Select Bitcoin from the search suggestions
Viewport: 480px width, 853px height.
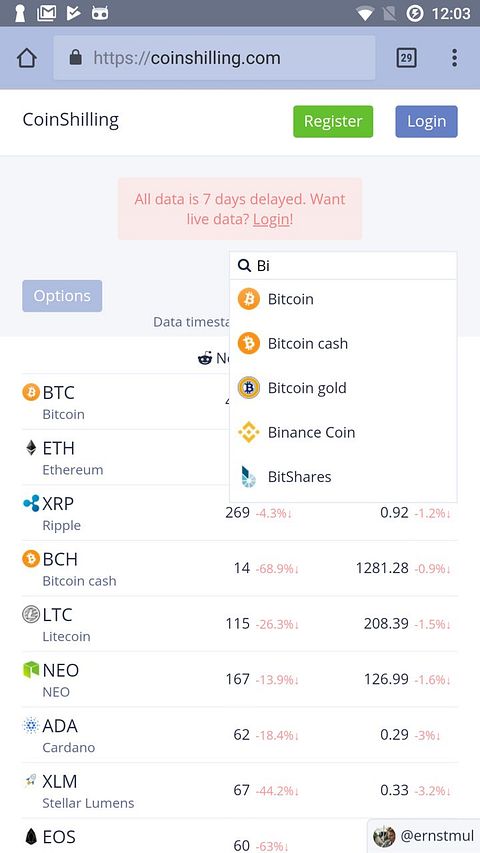tap(343, 299)
